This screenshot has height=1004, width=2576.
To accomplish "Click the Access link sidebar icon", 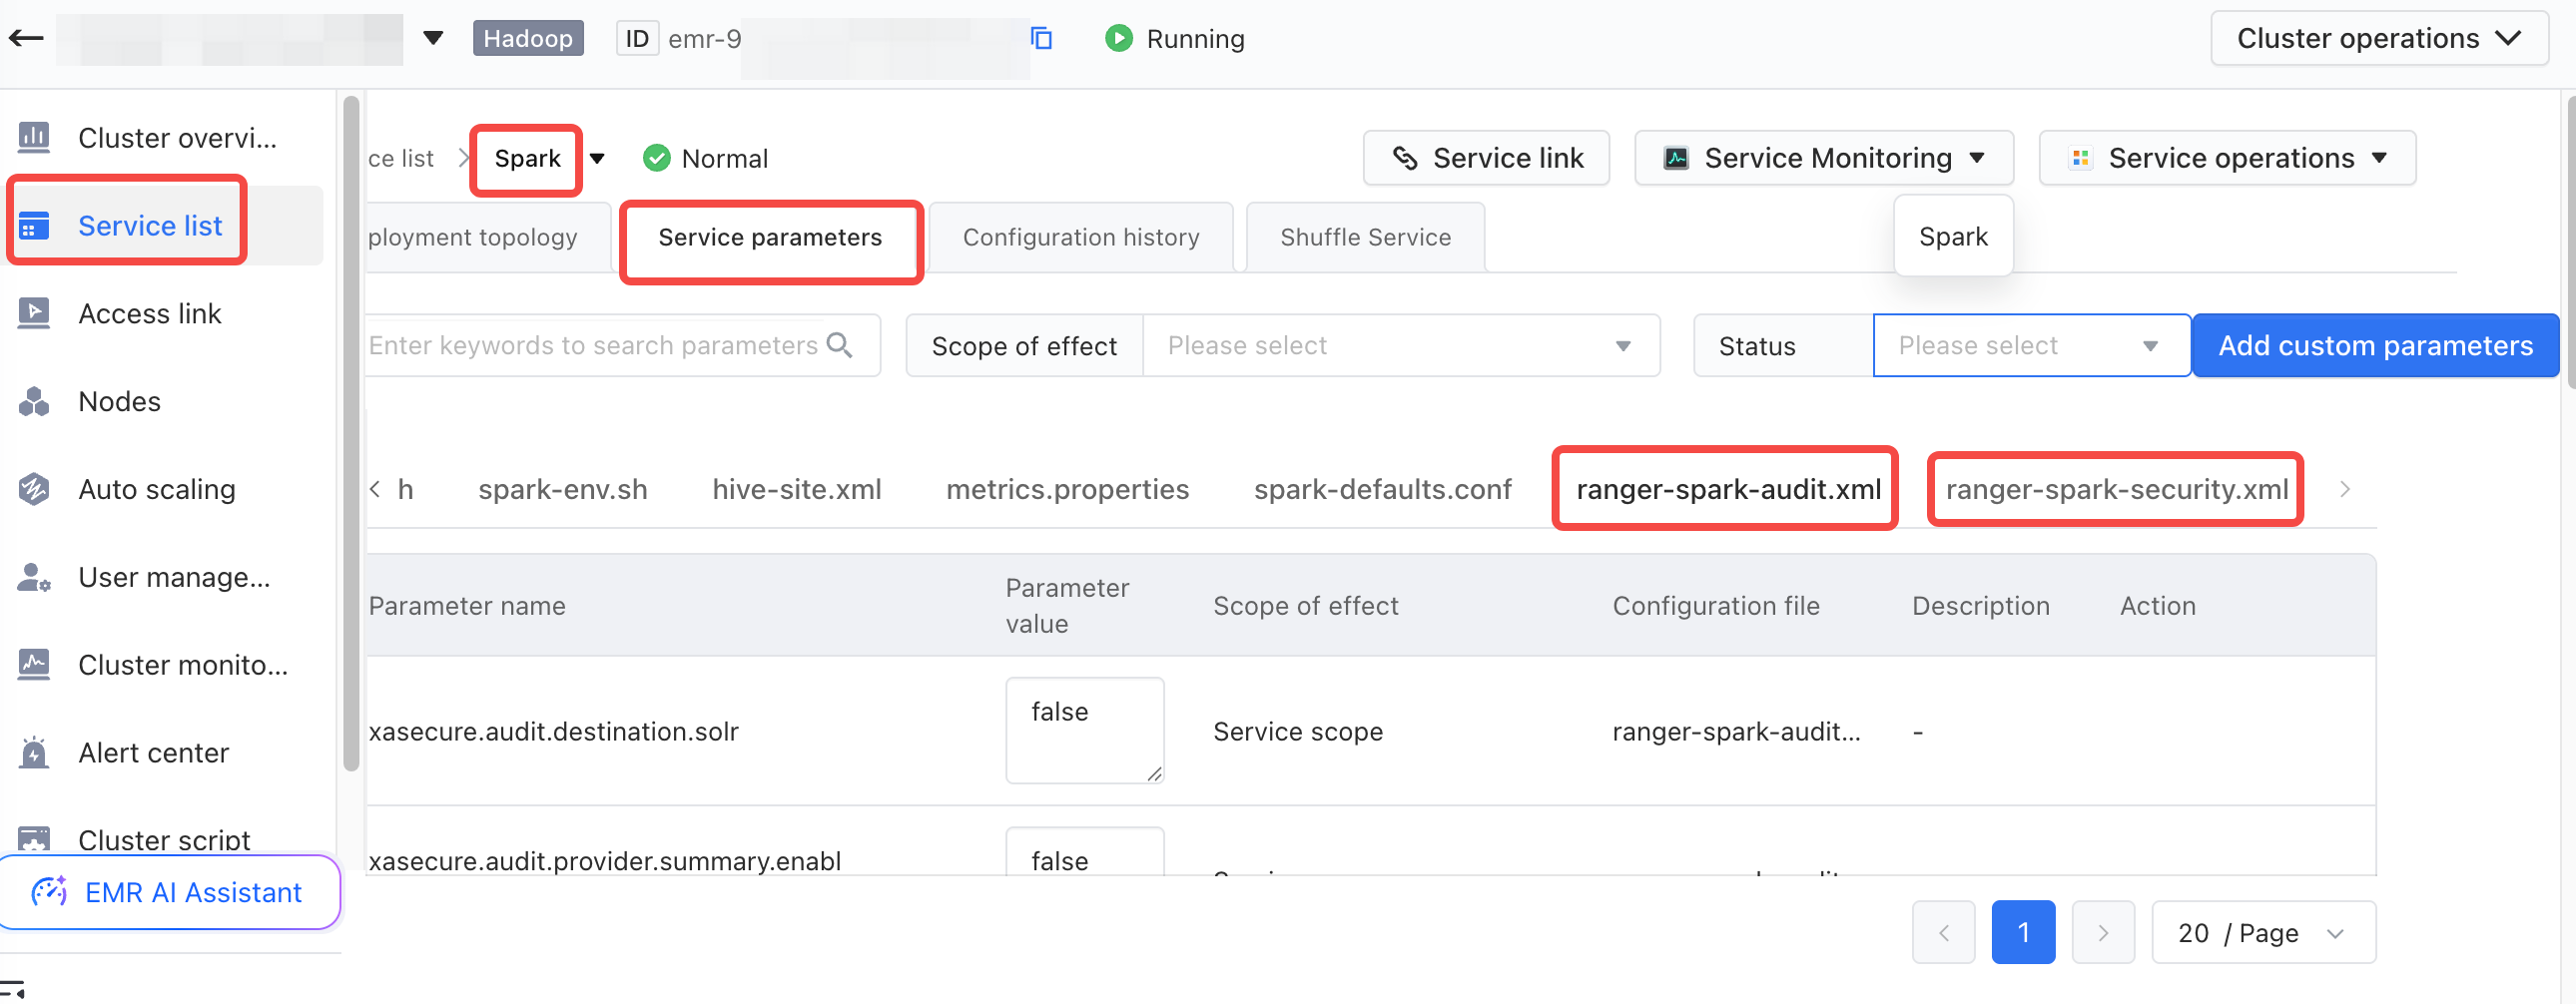I will 34,313.
